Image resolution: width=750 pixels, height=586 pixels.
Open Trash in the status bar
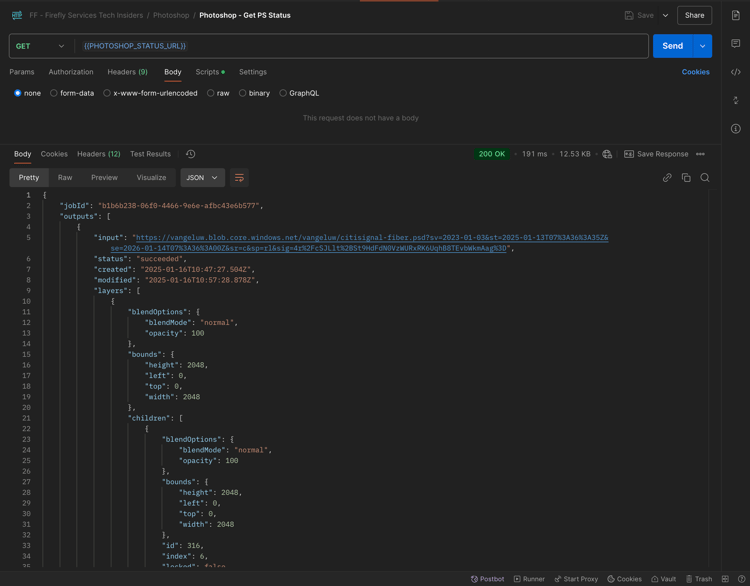[x=699, y=579]
